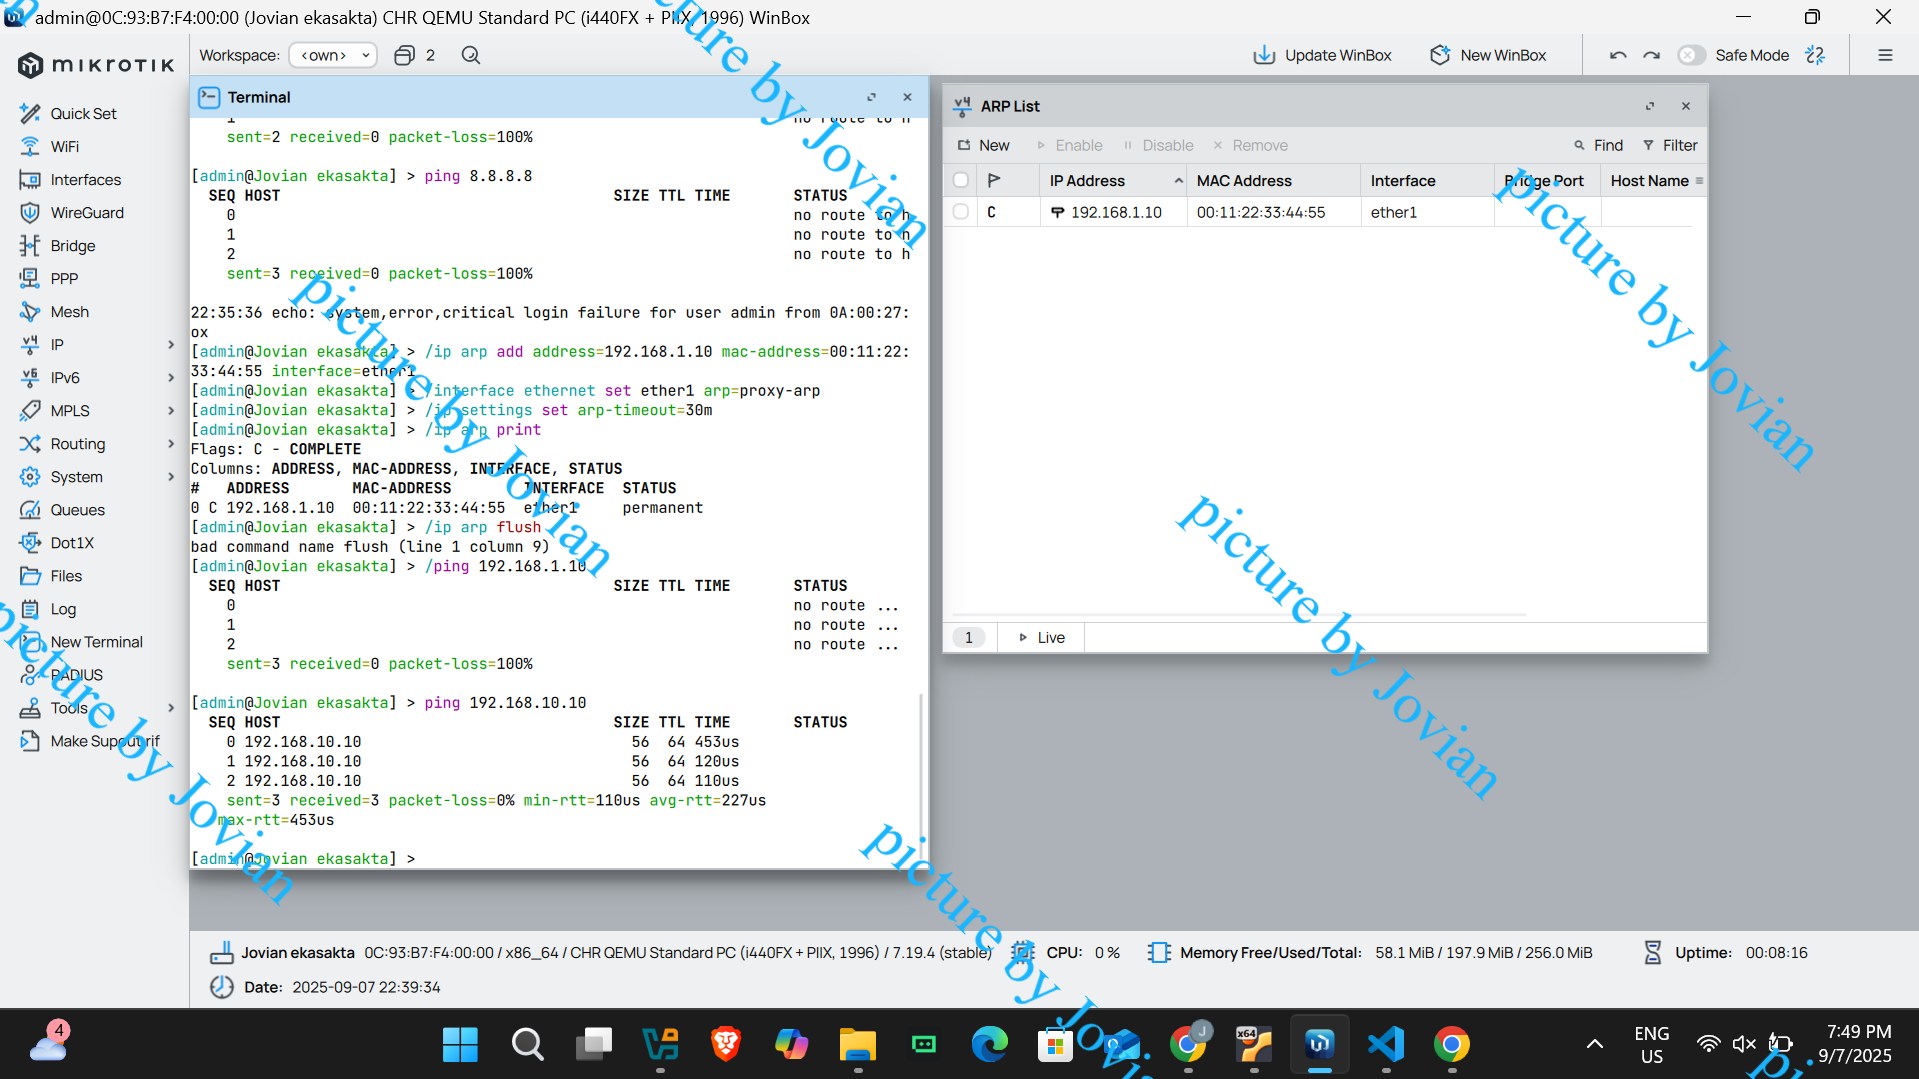Detach the Terminal window
This screenshot has width=1919, height=1079.
(871, 97)
